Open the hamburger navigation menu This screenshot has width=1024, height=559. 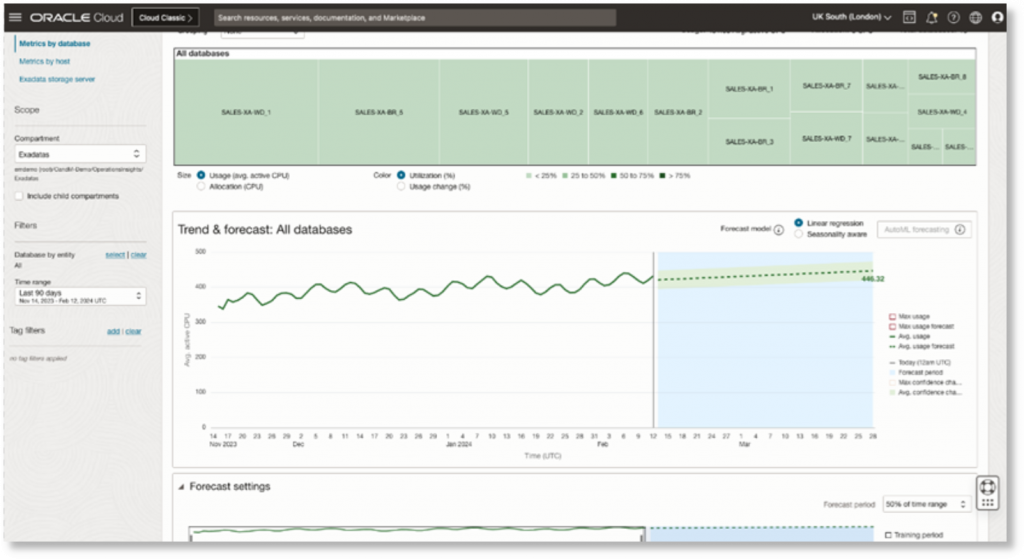[x=15, y=17]
